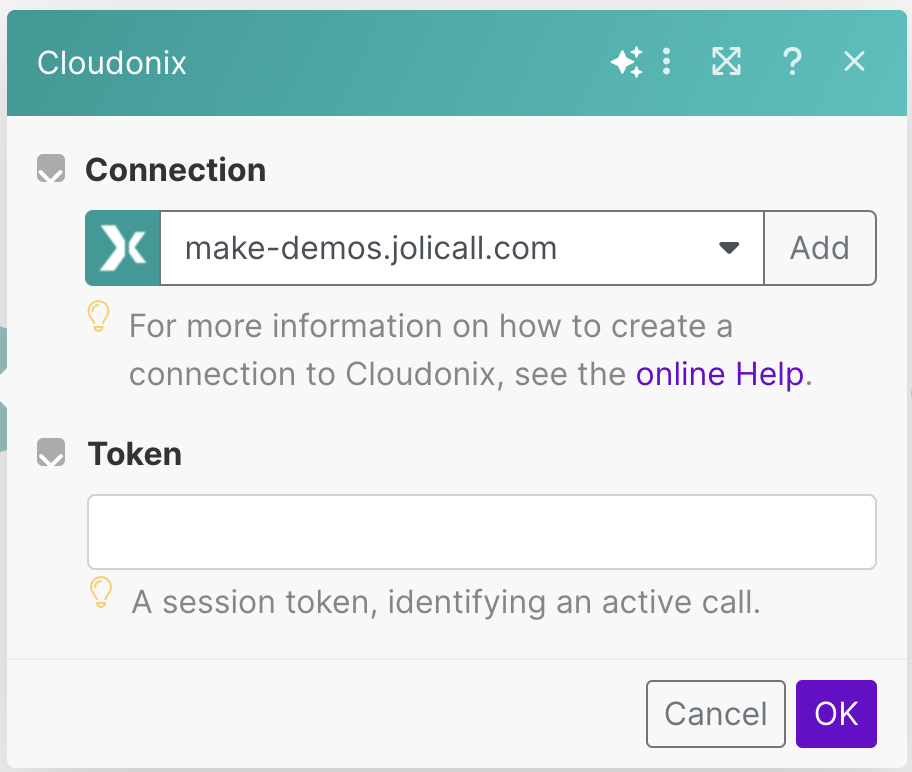The height and width of the screenshot is (772, 912).
Task: Toggle the Connection field map checkbox
Action: tap(51, 169)
